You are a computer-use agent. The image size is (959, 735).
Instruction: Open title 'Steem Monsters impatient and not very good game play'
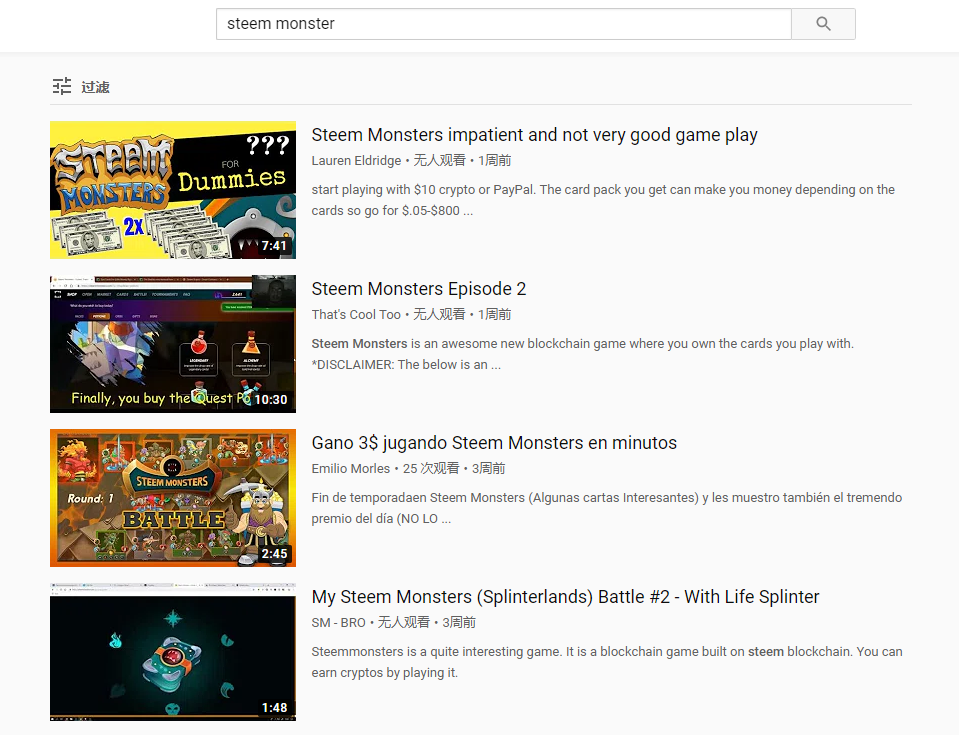coord(535,135)
